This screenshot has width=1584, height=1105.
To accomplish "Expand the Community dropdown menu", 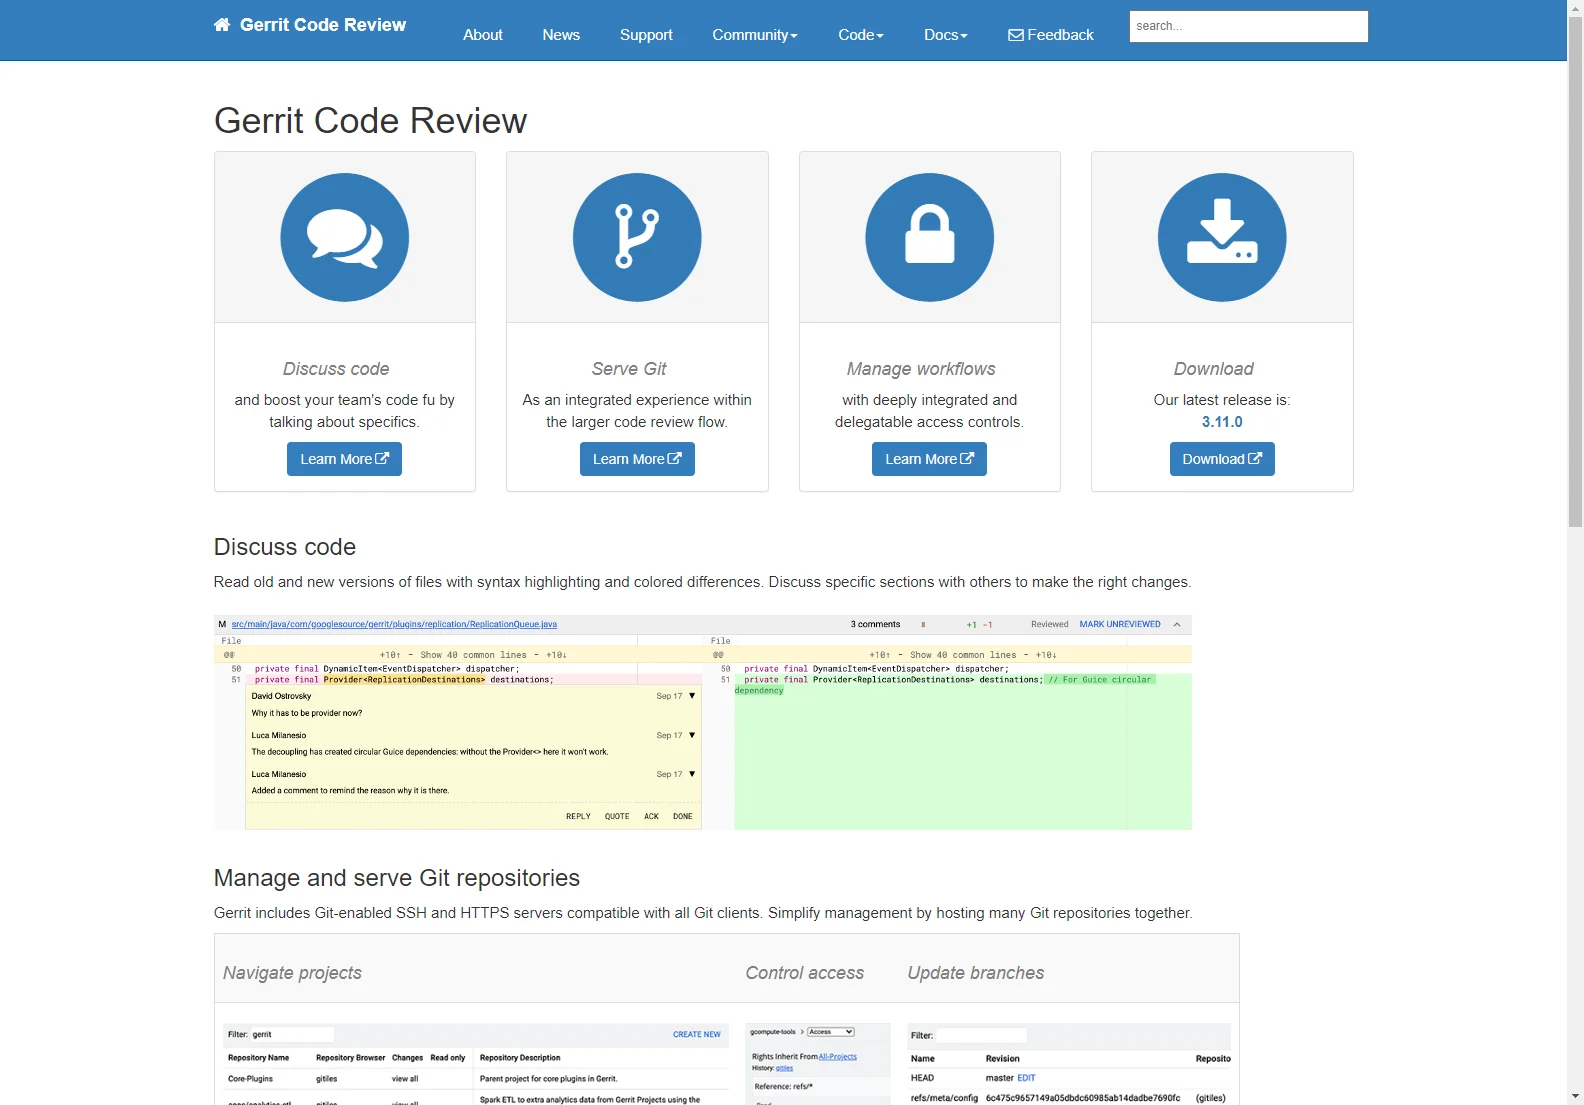I will (x=755, y=35).
